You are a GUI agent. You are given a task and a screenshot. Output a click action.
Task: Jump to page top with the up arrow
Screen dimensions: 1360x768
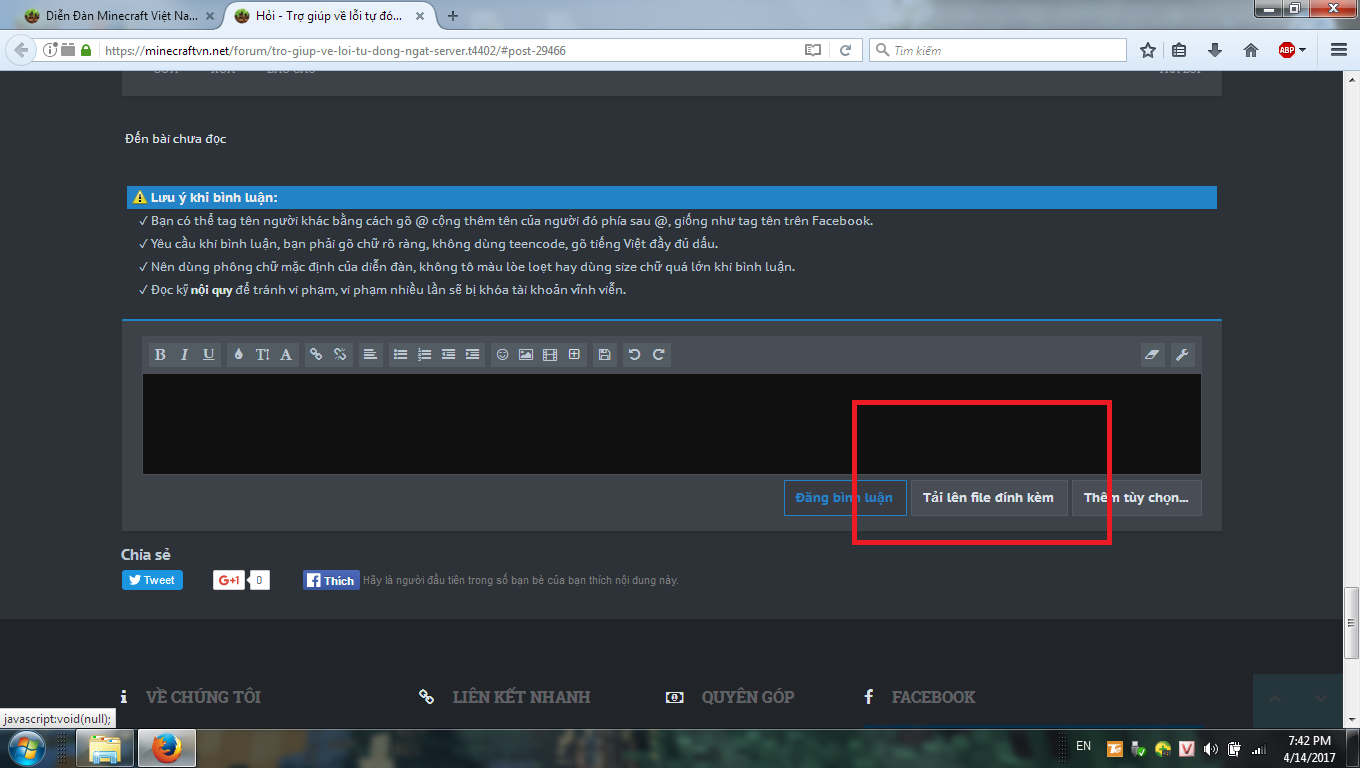click(1275, 699)
